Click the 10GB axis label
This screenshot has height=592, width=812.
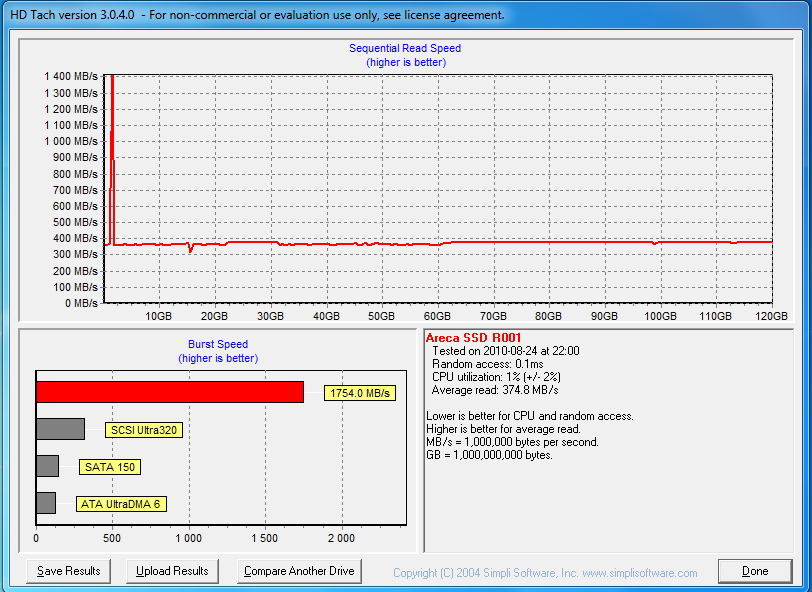(158, 316)
